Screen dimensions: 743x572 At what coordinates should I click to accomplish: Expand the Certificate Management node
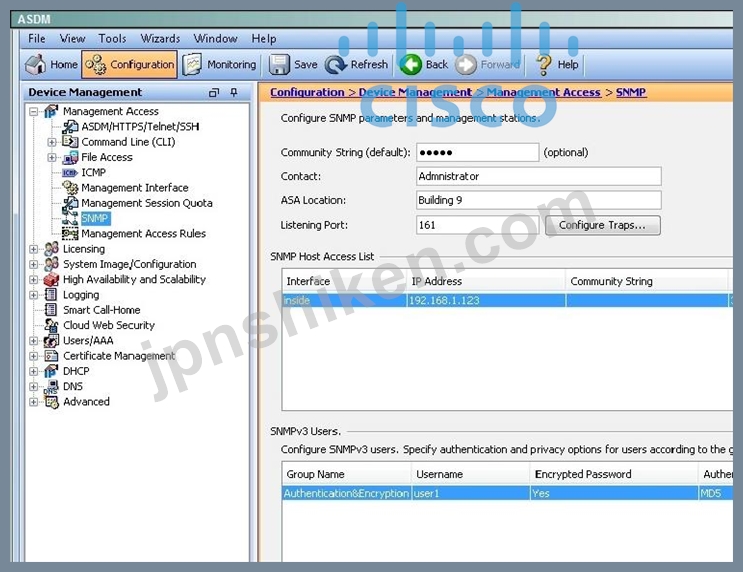(x=34, y=356)
